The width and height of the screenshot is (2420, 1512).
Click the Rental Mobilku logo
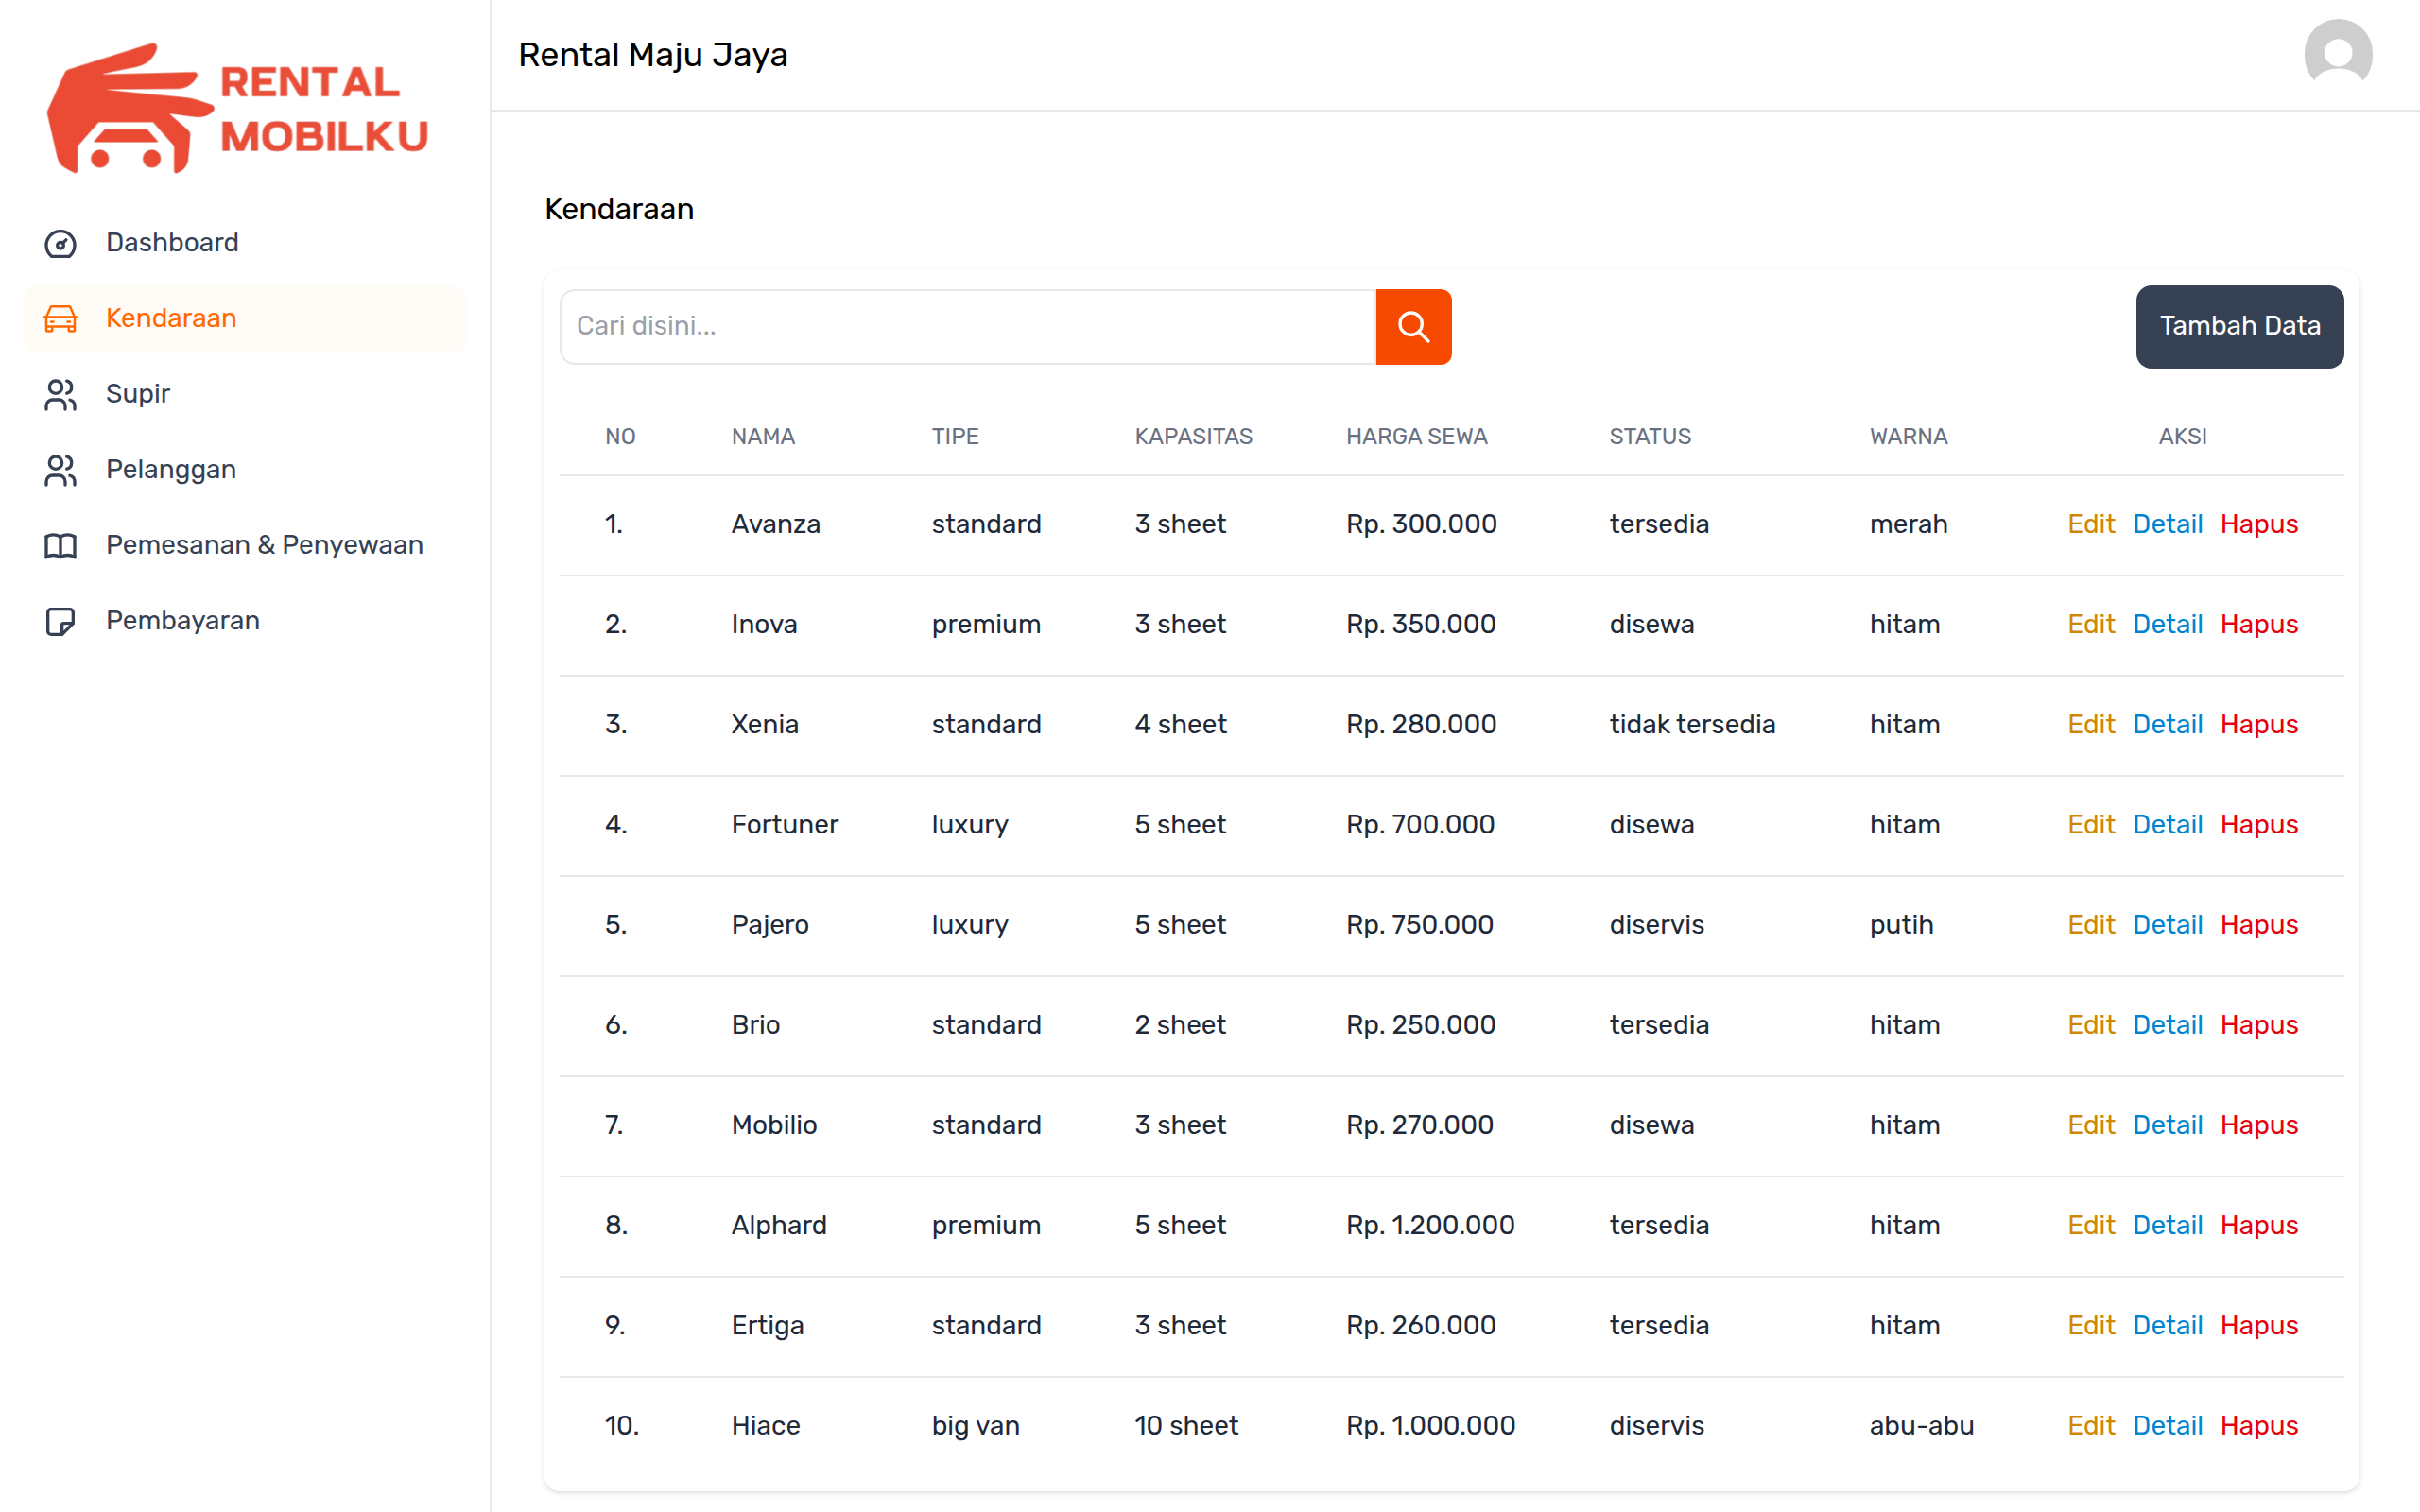click(238, 108)
